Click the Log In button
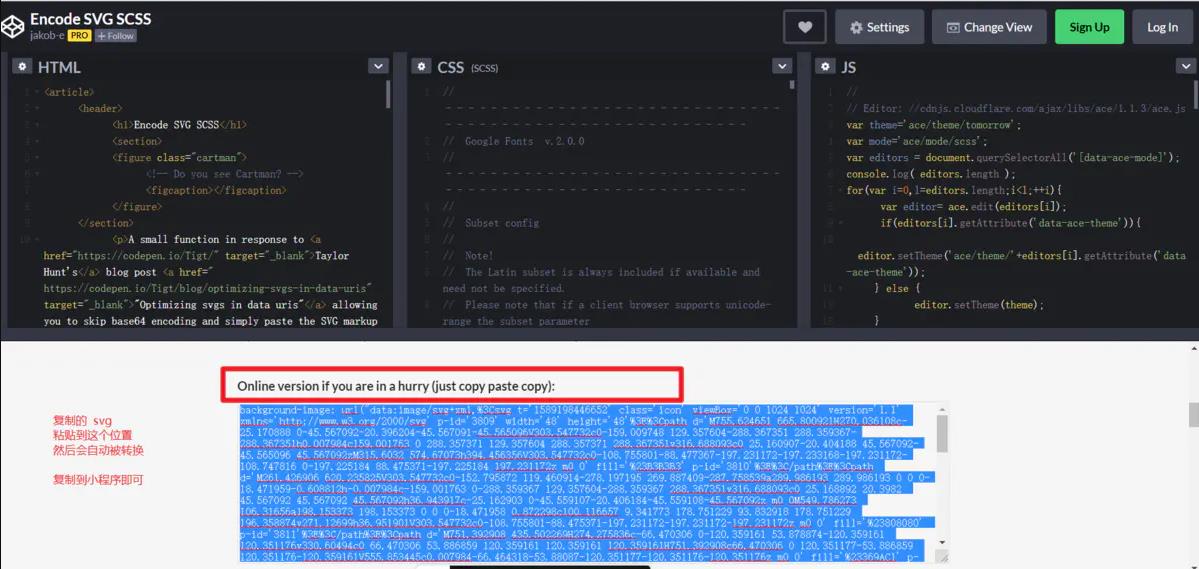 point(1162,27)
